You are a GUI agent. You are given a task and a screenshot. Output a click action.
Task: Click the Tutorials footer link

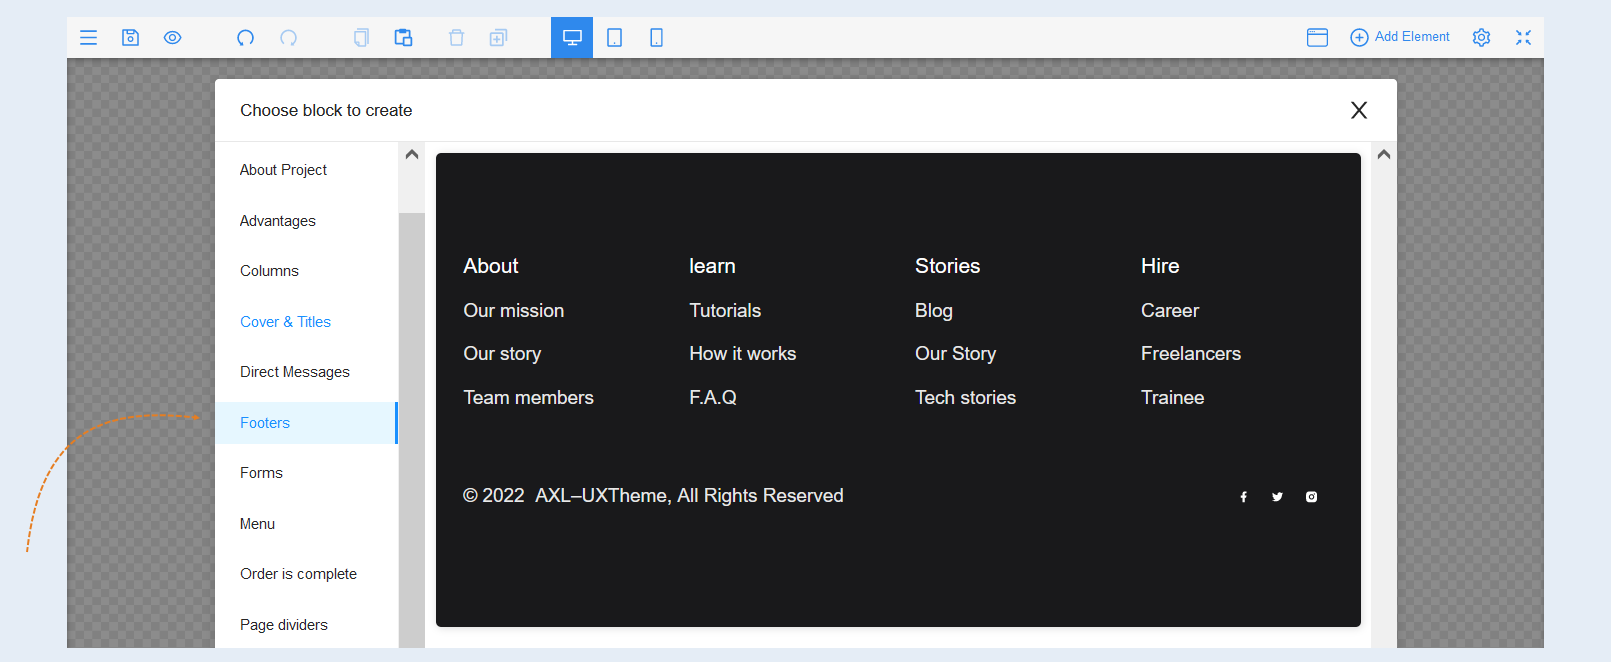click(725, 311)
